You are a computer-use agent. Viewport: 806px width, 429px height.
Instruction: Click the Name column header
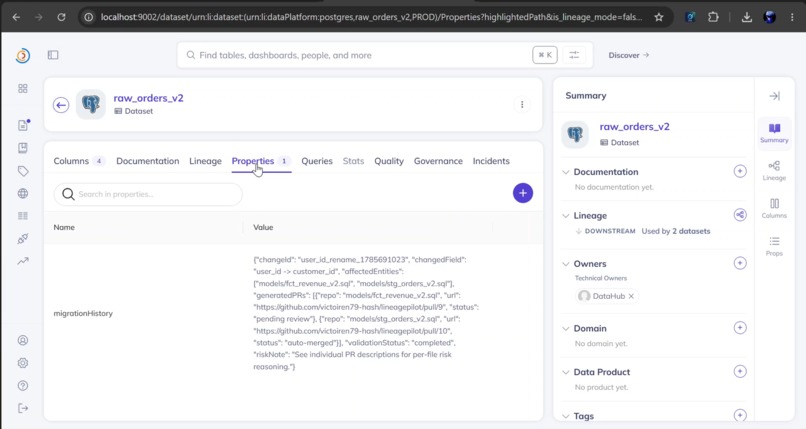[64, 227]
